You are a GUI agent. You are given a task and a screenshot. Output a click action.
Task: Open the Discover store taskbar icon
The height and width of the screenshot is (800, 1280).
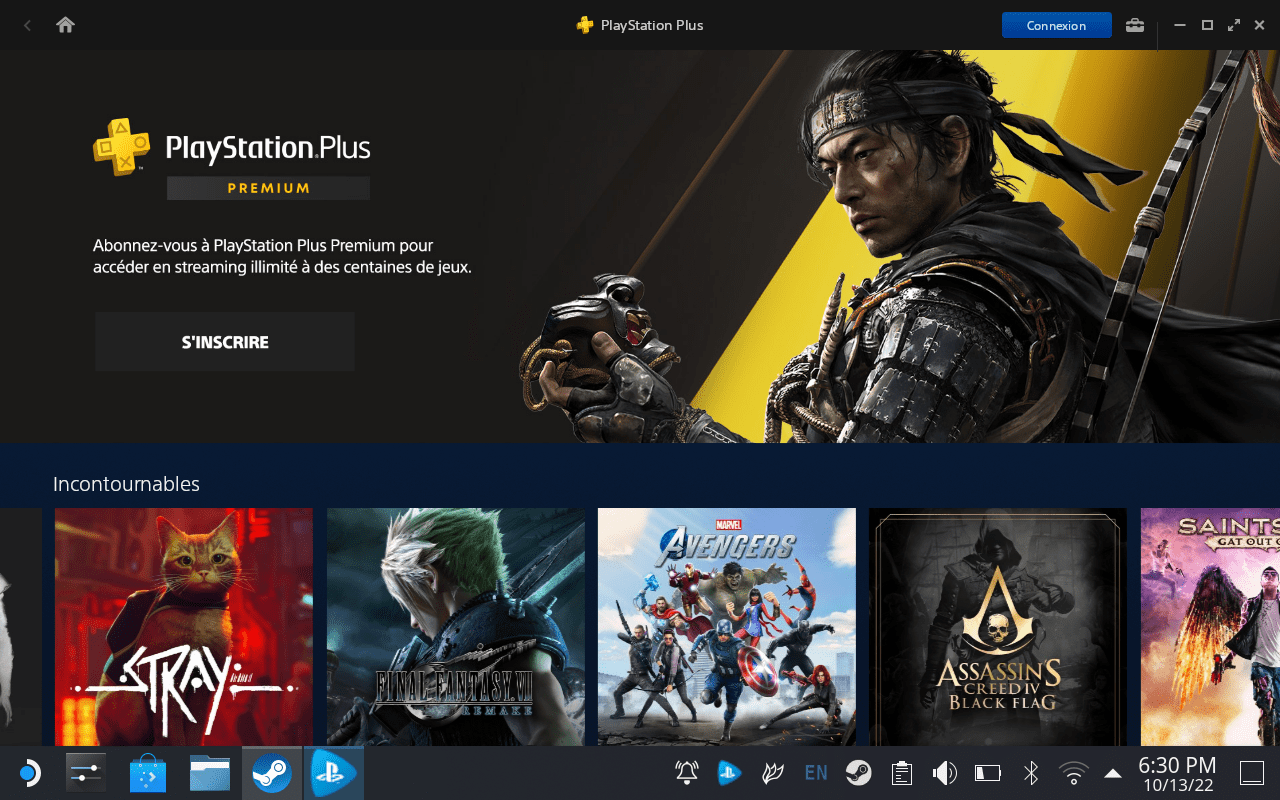[149, 773]
